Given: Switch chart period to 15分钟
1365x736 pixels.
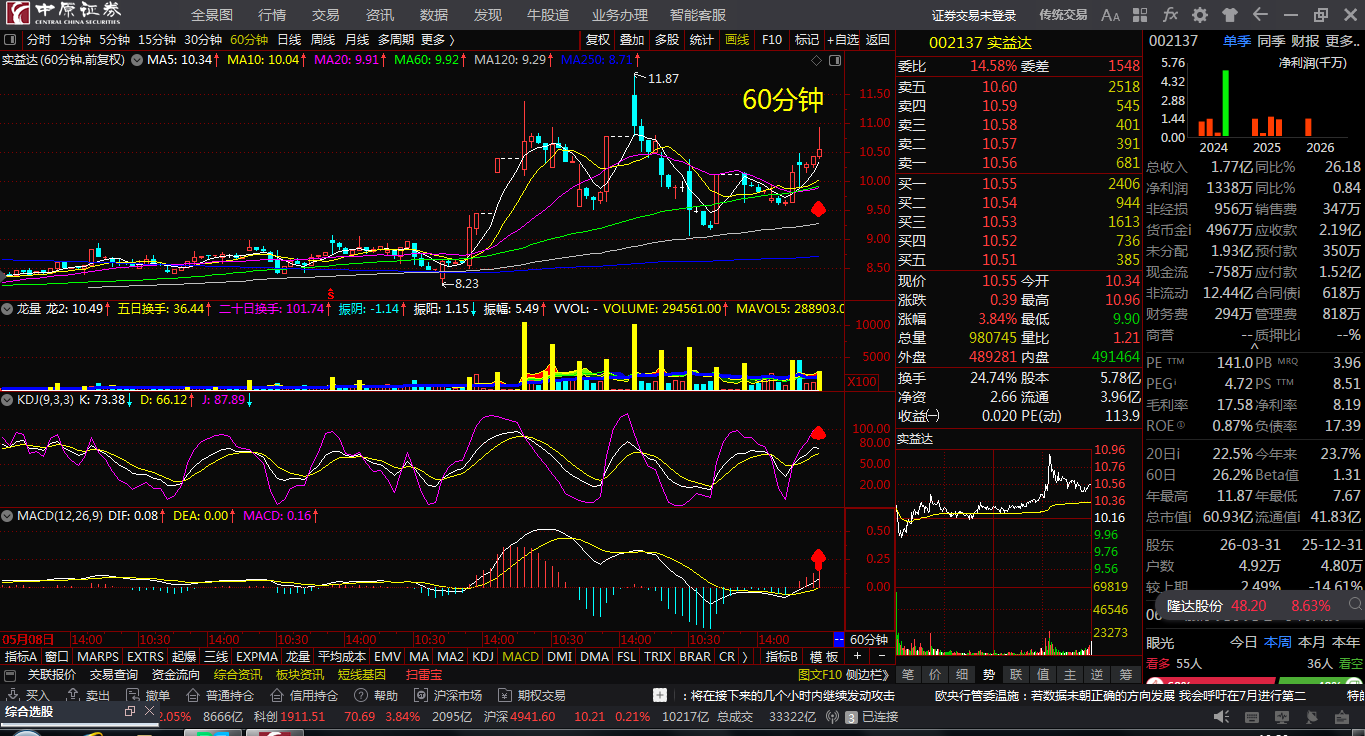Looking at the screenshot, I should [x=156, y=40].
